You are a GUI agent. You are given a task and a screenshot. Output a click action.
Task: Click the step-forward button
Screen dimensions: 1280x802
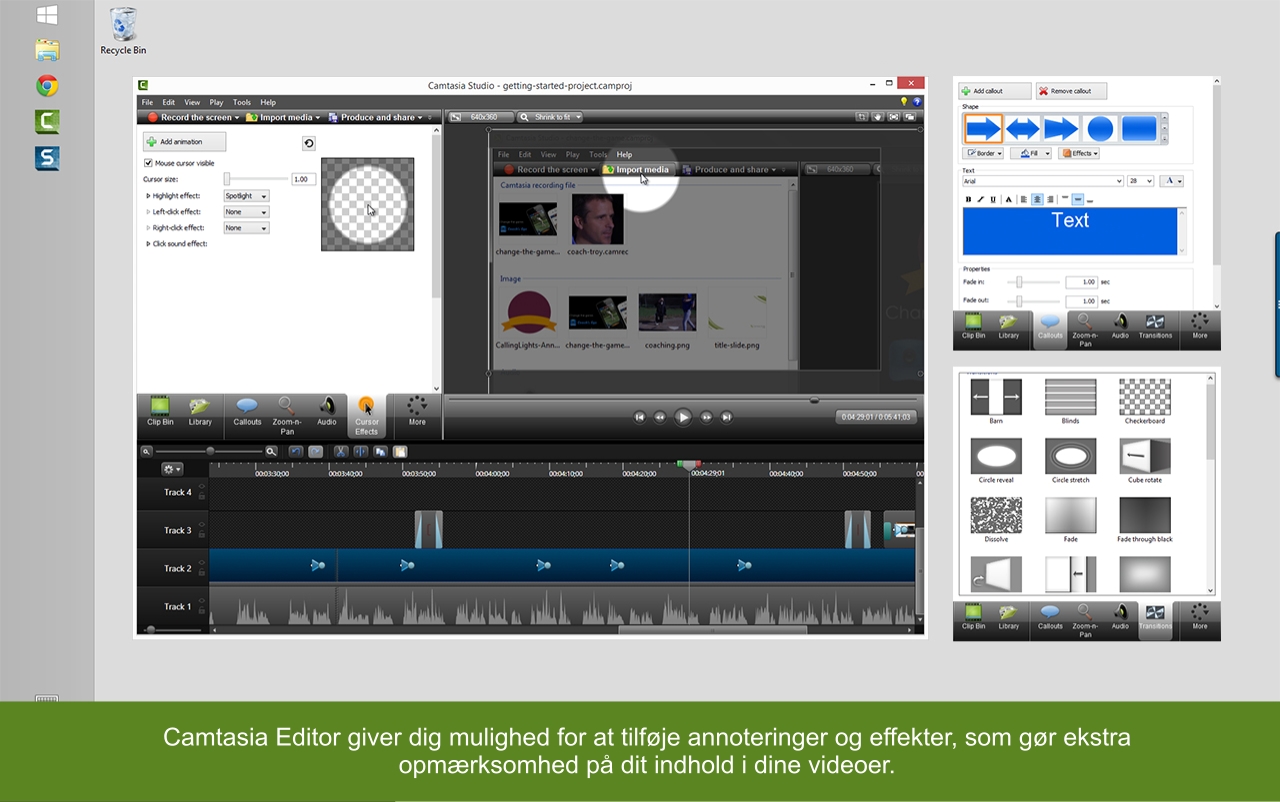pyautogui.click(x=707, y=417)
